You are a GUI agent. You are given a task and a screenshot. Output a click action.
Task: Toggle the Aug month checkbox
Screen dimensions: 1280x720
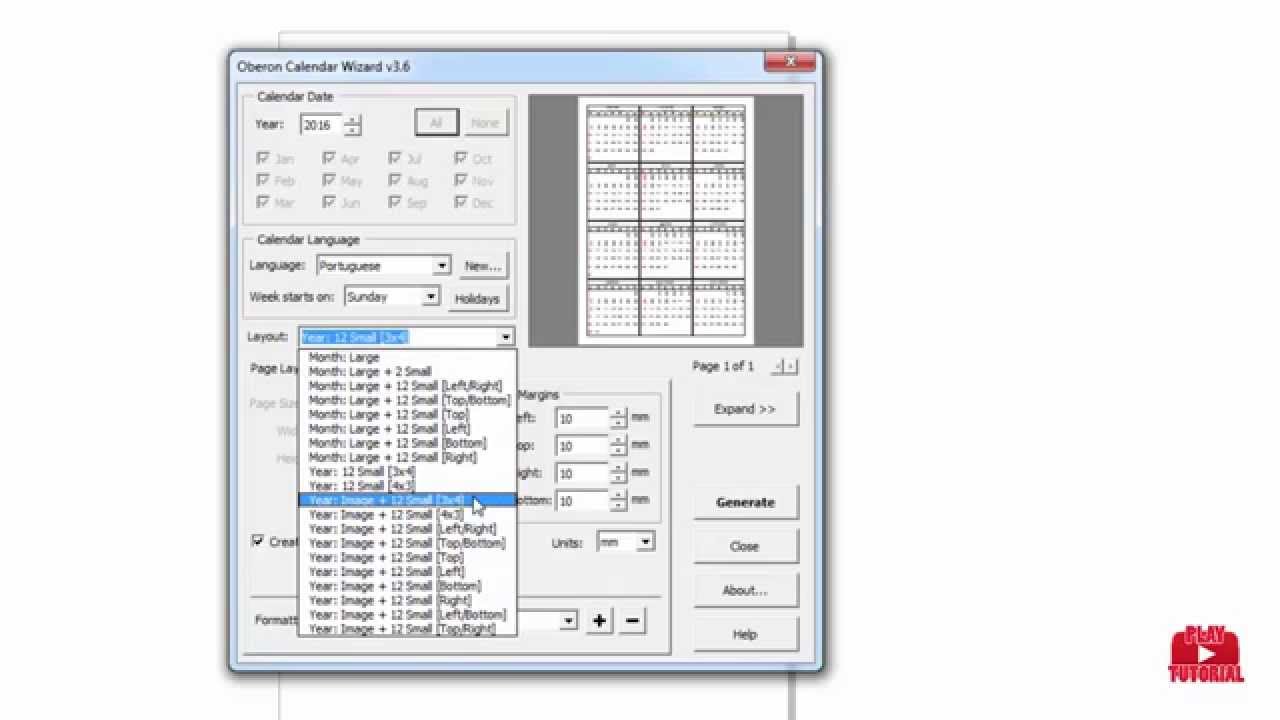coord(395,180)
